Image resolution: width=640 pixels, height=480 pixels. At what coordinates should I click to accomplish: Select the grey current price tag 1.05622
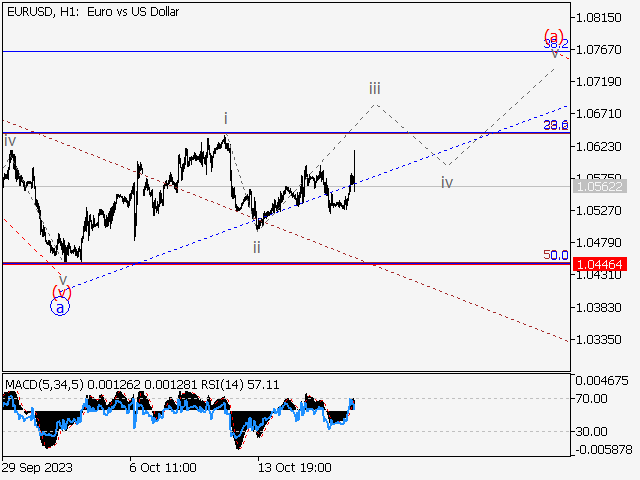600,187
